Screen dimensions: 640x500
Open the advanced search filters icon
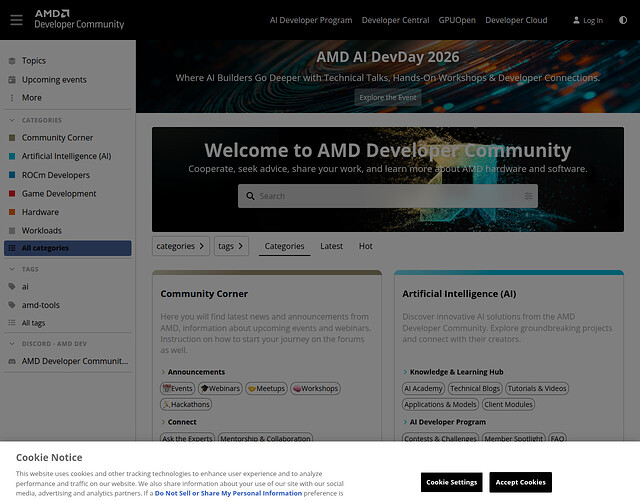coord(528,196)
